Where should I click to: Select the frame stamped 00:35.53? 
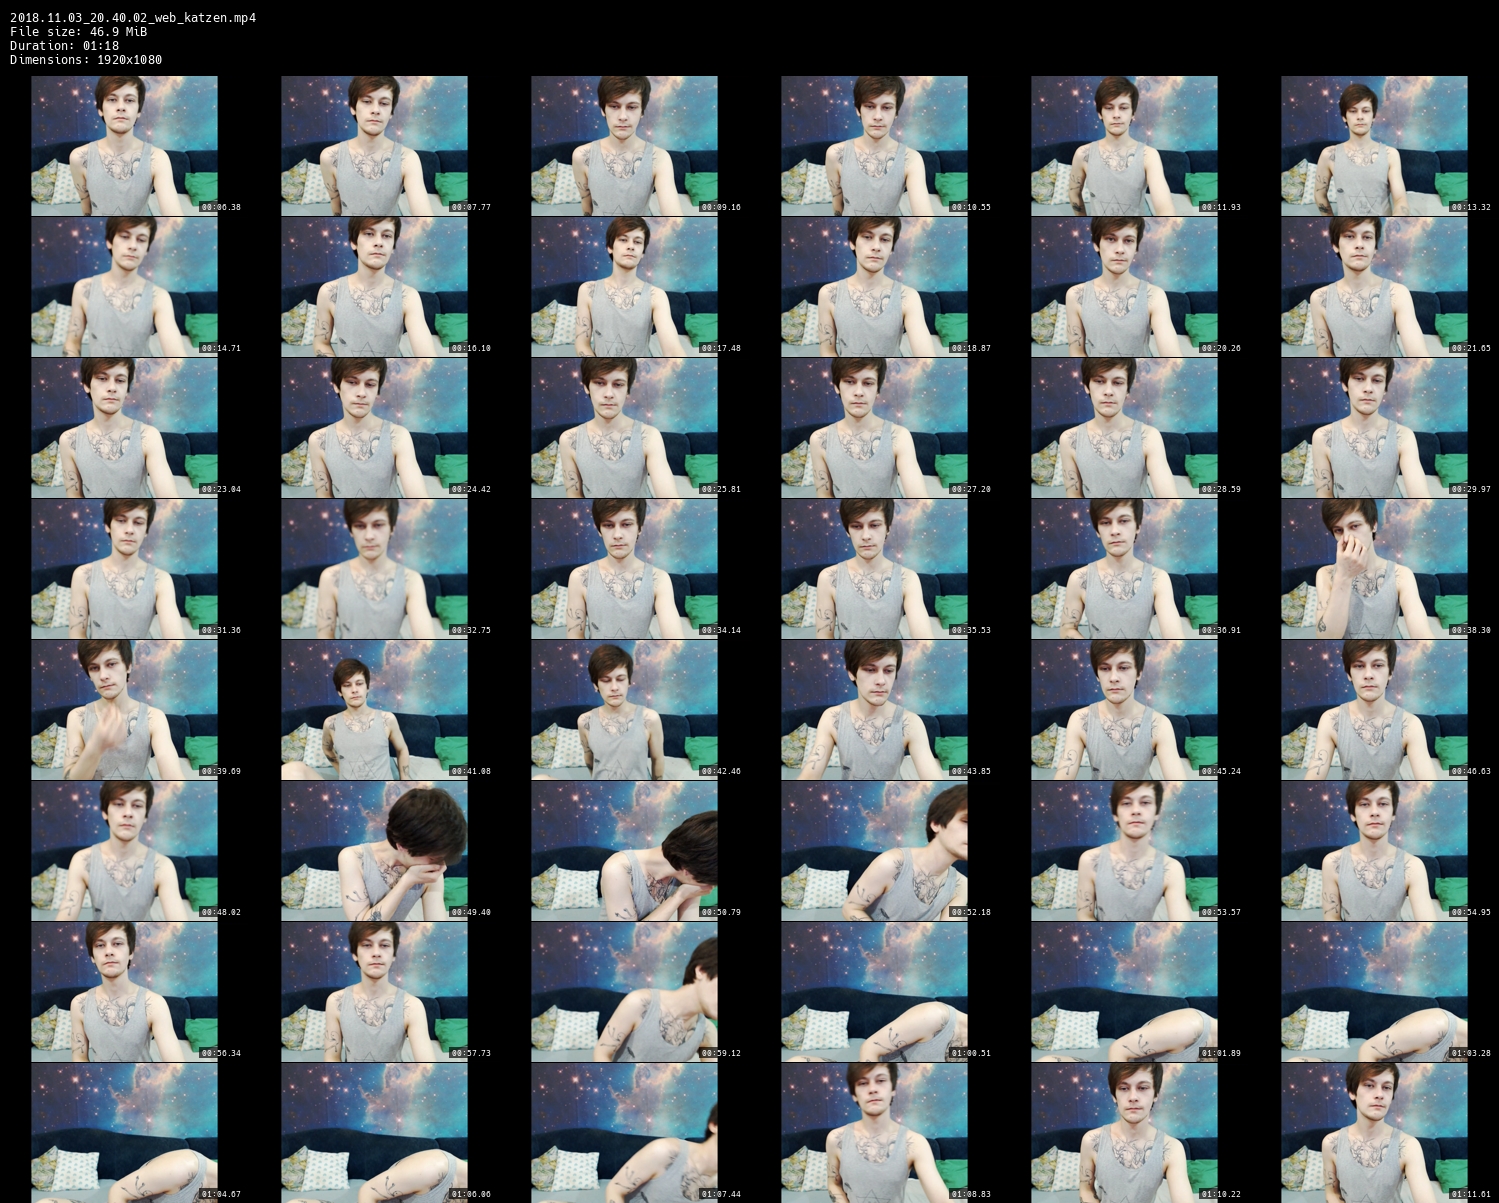[x=874, y=569]
